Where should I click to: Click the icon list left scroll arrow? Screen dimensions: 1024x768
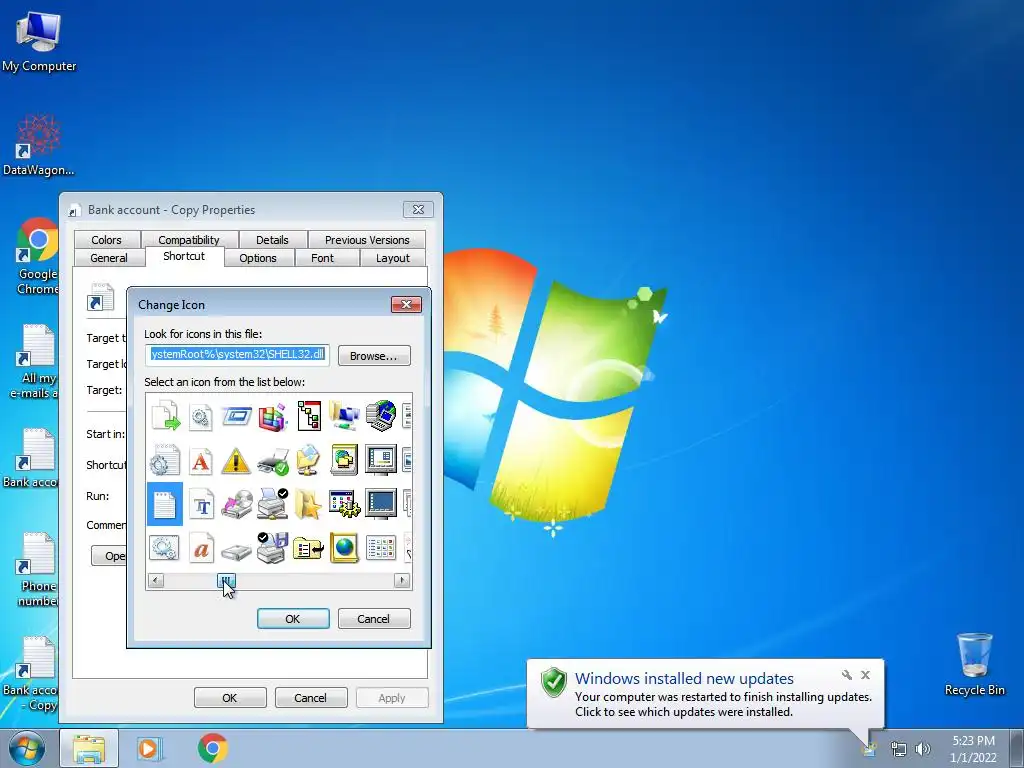155,580
